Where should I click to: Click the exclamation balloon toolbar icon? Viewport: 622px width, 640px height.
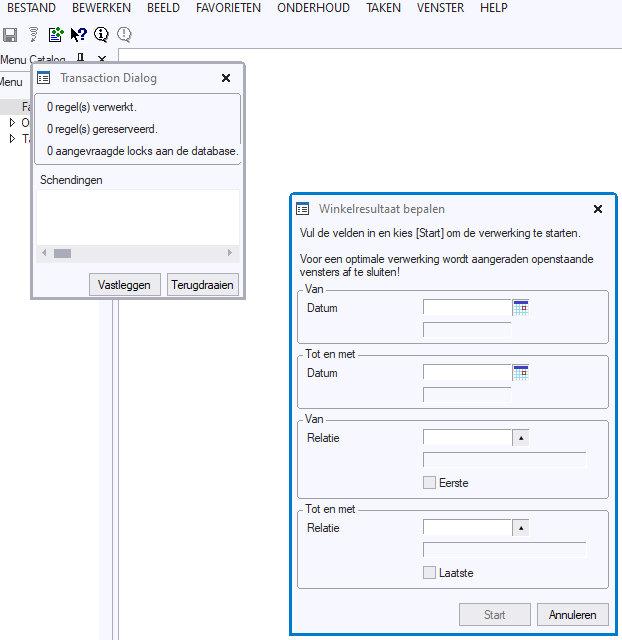point(124,35)
